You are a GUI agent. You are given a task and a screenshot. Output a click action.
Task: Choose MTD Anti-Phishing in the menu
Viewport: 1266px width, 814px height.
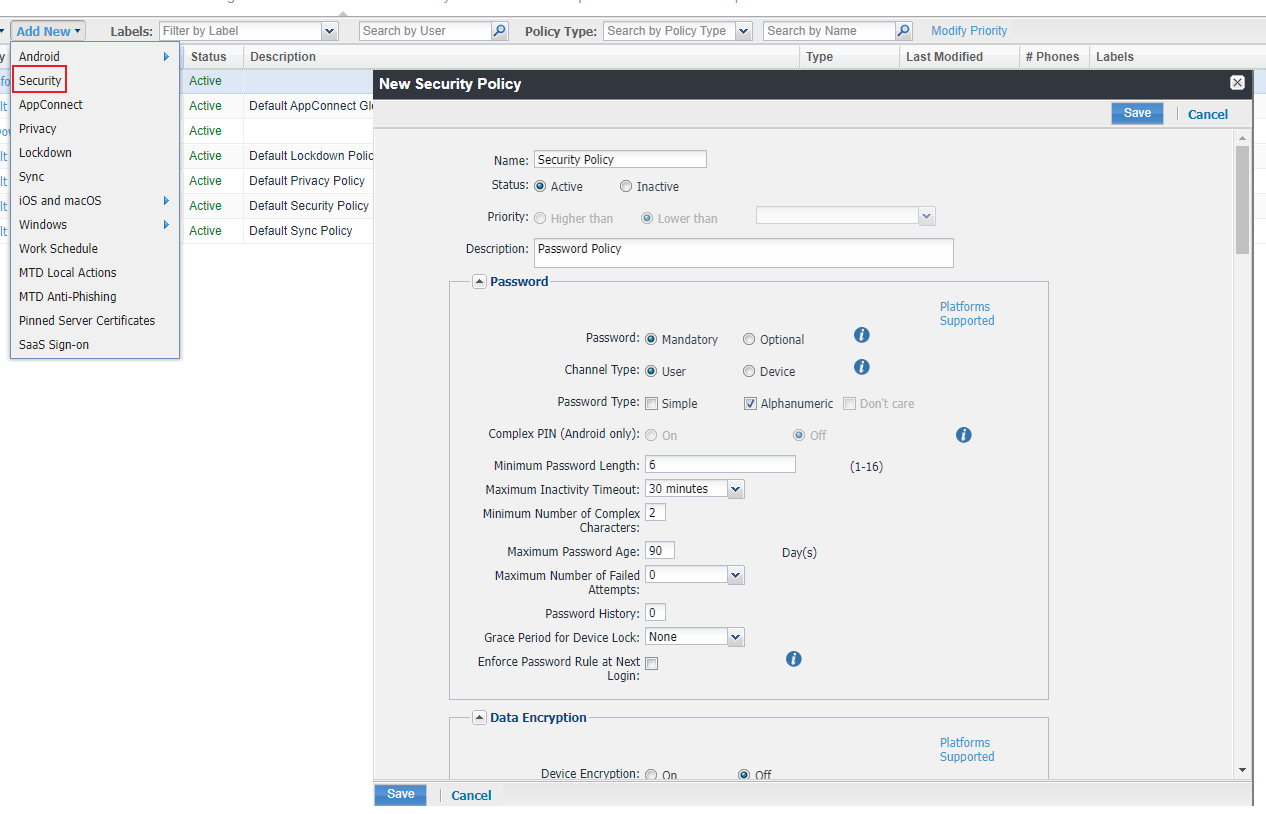(67, 297)
